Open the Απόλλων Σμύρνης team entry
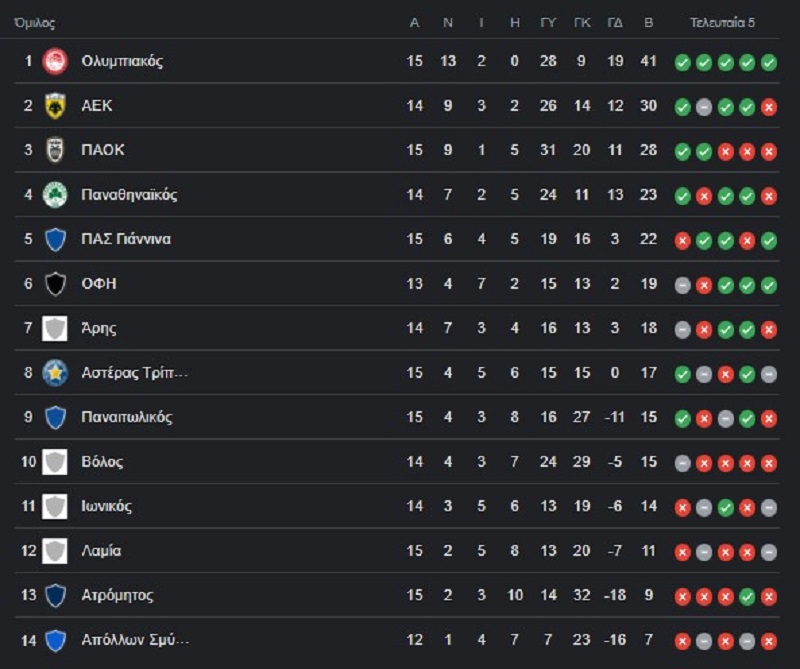 tap(135, 639)
